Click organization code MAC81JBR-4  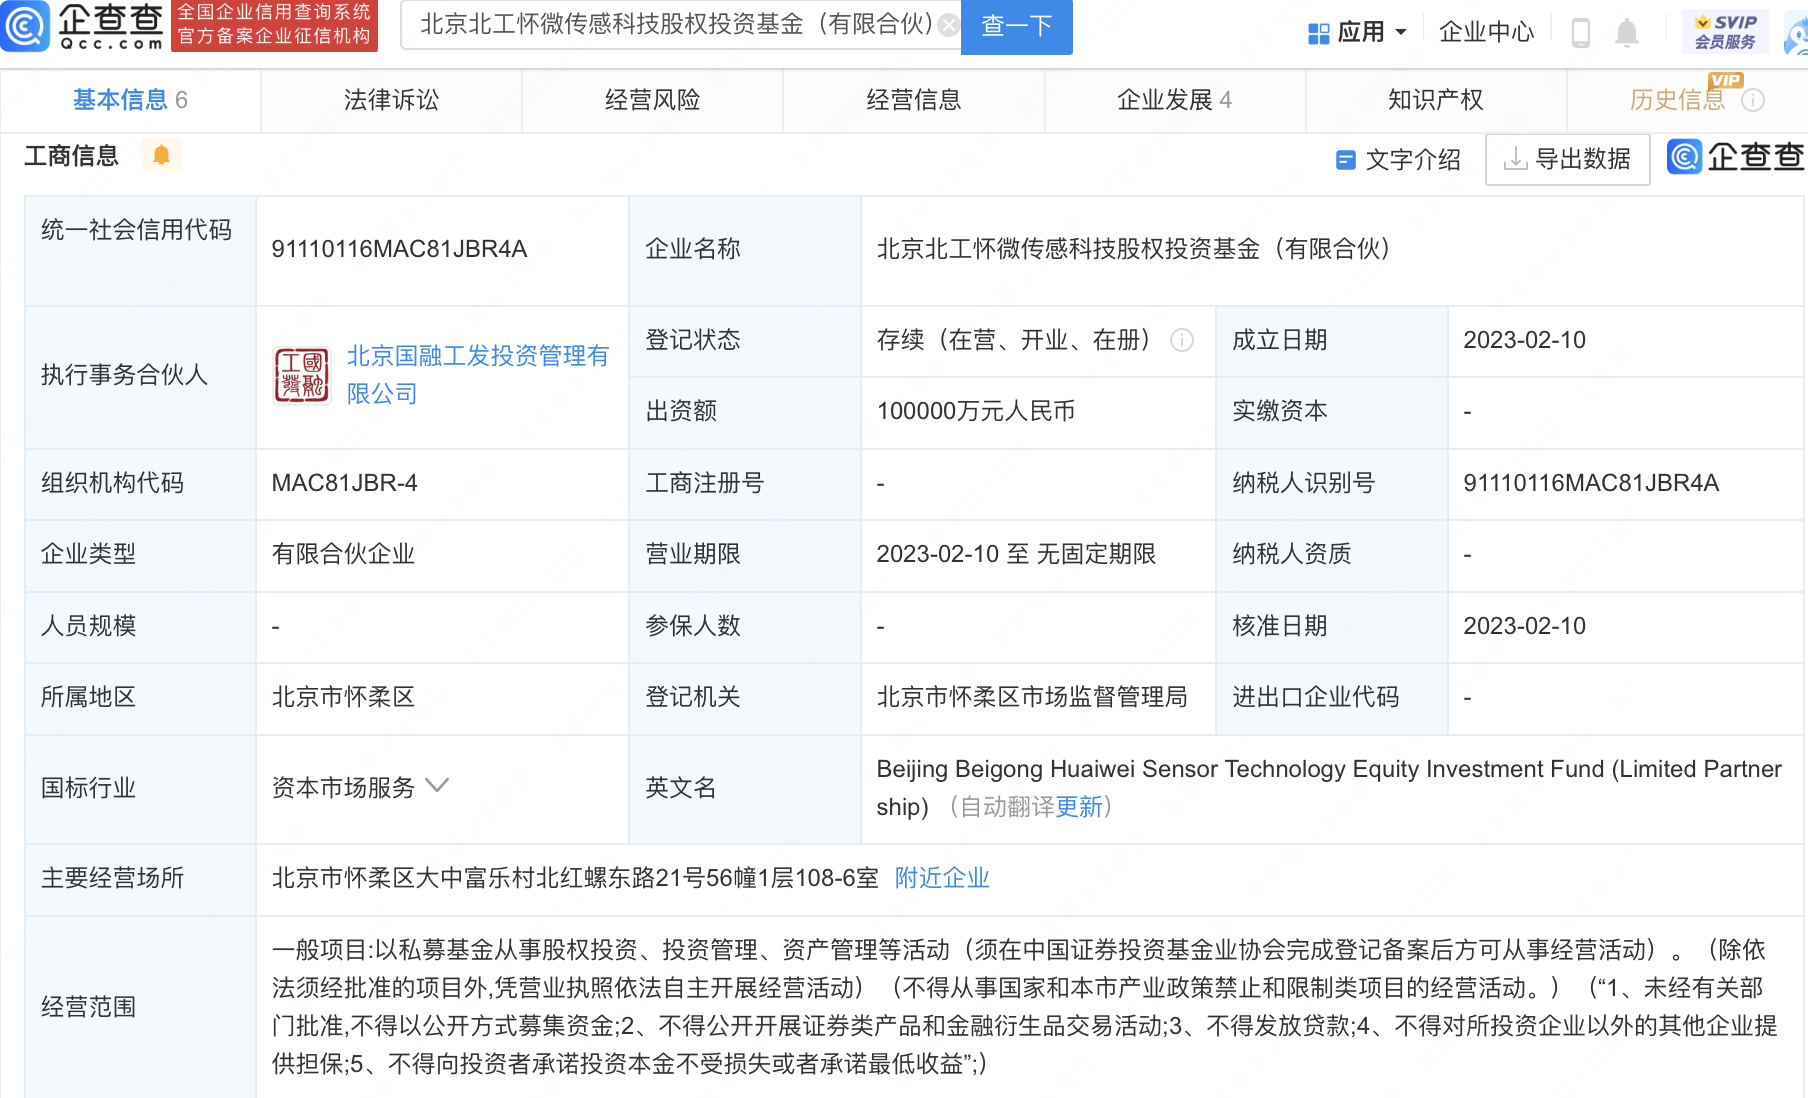(x=344, y=483)
